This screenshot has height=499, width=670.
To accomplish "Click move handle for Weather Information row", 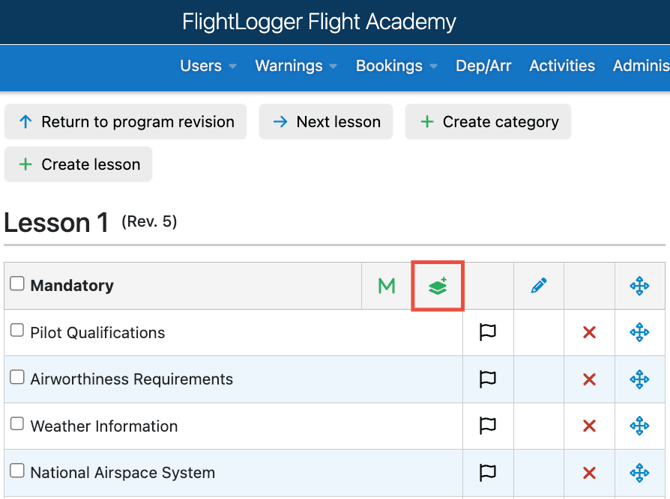I will pyautogui.click(x=640, y=426).
